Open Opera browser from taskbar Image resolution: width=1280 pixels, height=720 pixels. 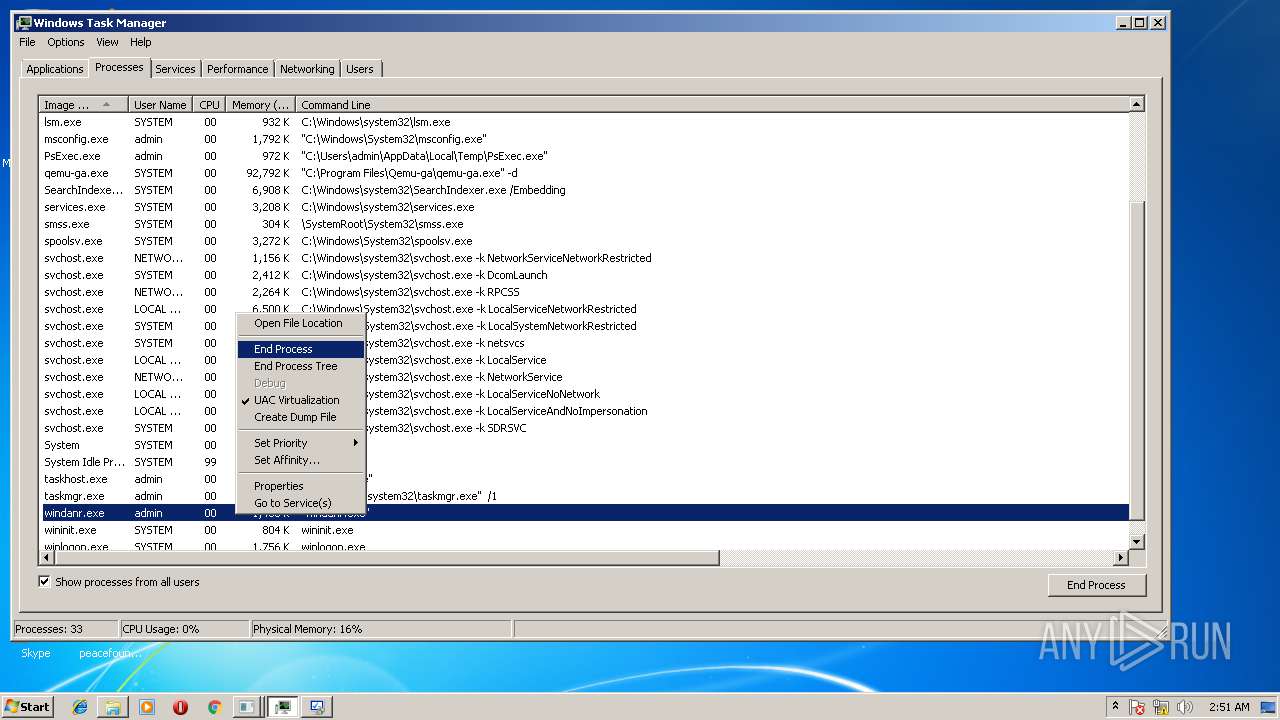[180, 707]
